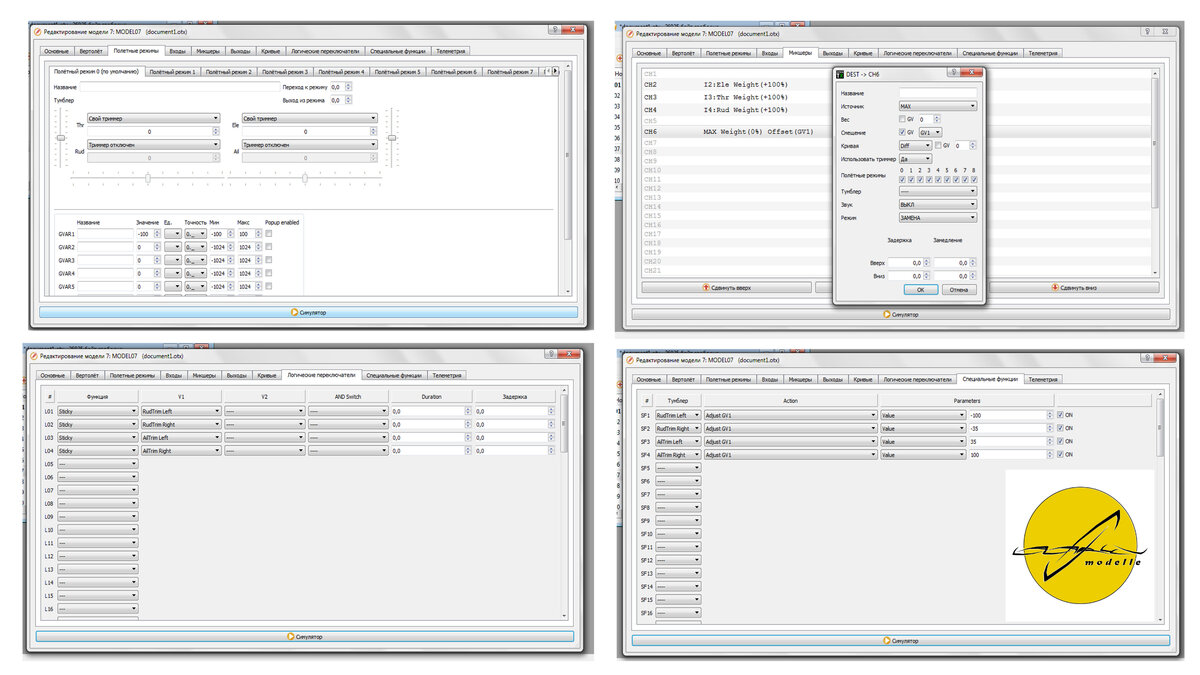Open Кривые tab in logical switches window
The height and width of the screenshot is (675, 1200).
267,375
